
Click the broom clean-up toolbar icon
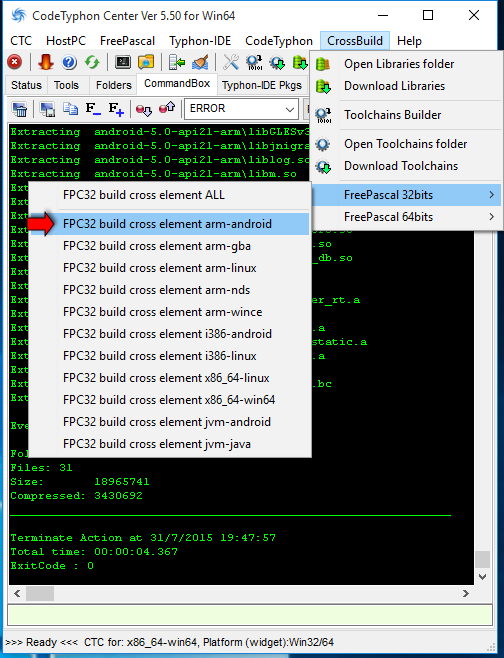[x=200, y=63]
